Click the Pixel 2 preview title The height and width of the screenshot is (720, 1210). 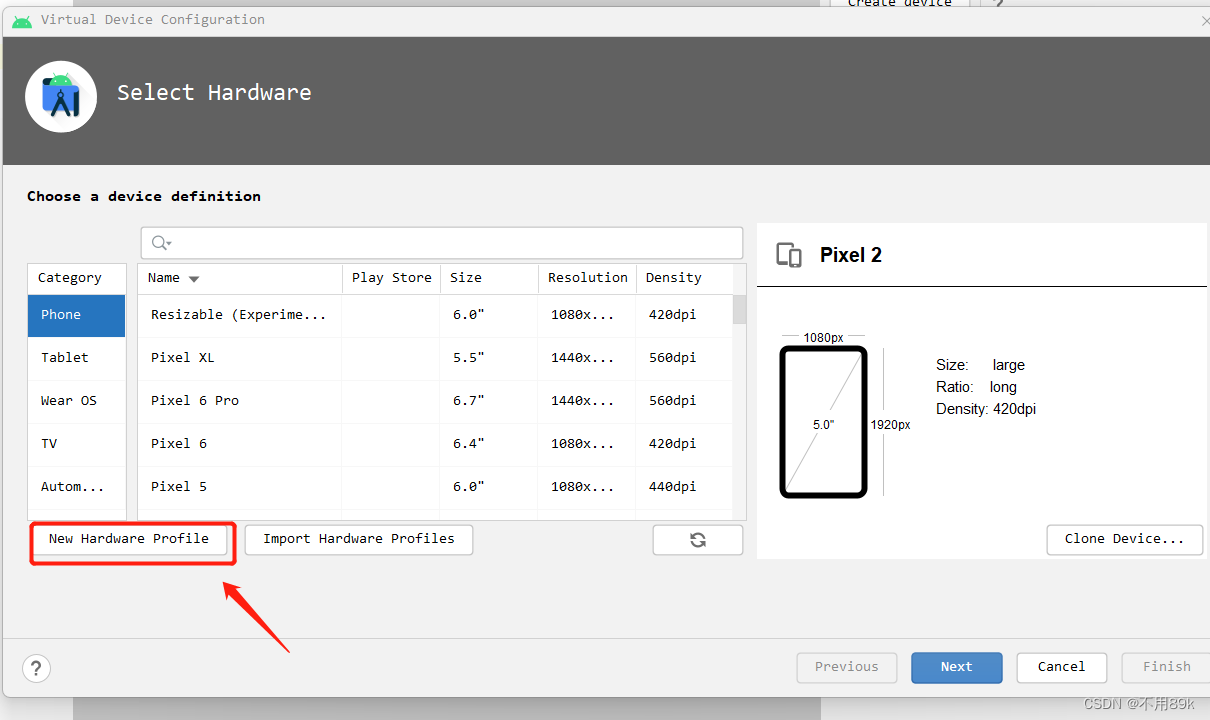[x=851, y=255]
